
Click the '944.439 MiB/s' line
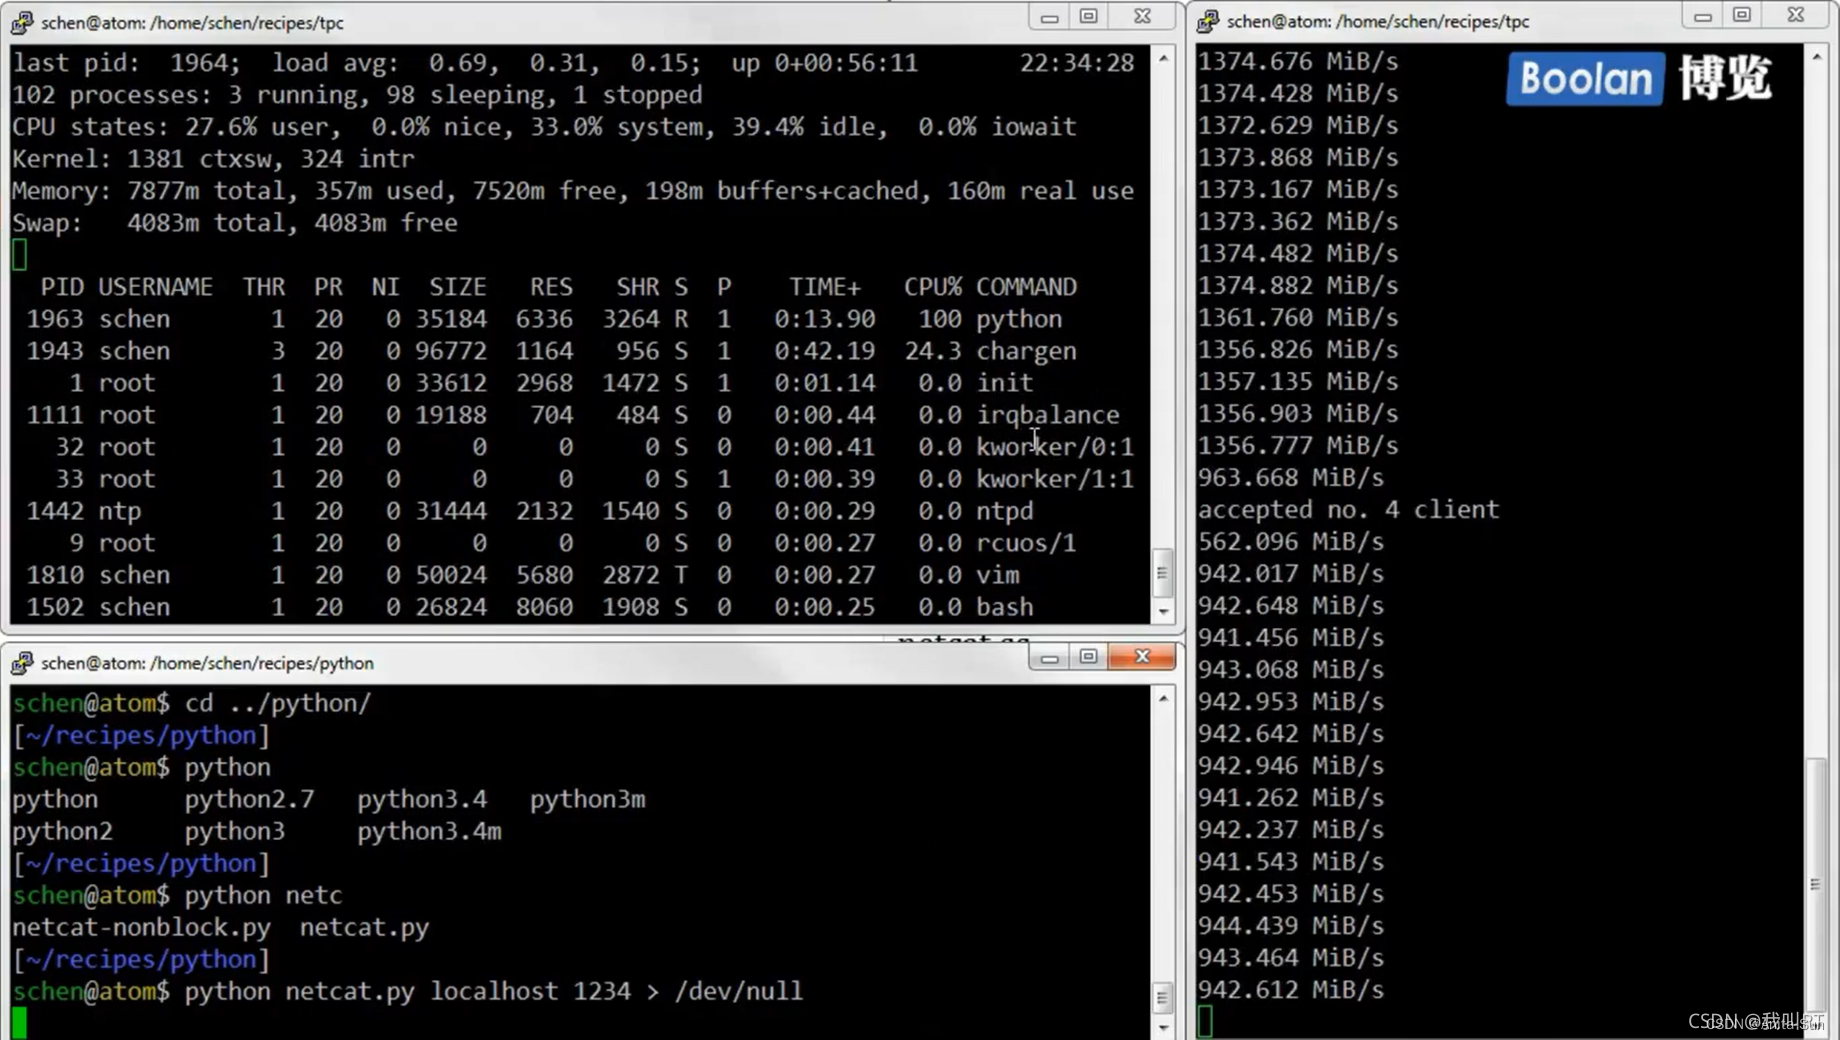click(1291, 926)
